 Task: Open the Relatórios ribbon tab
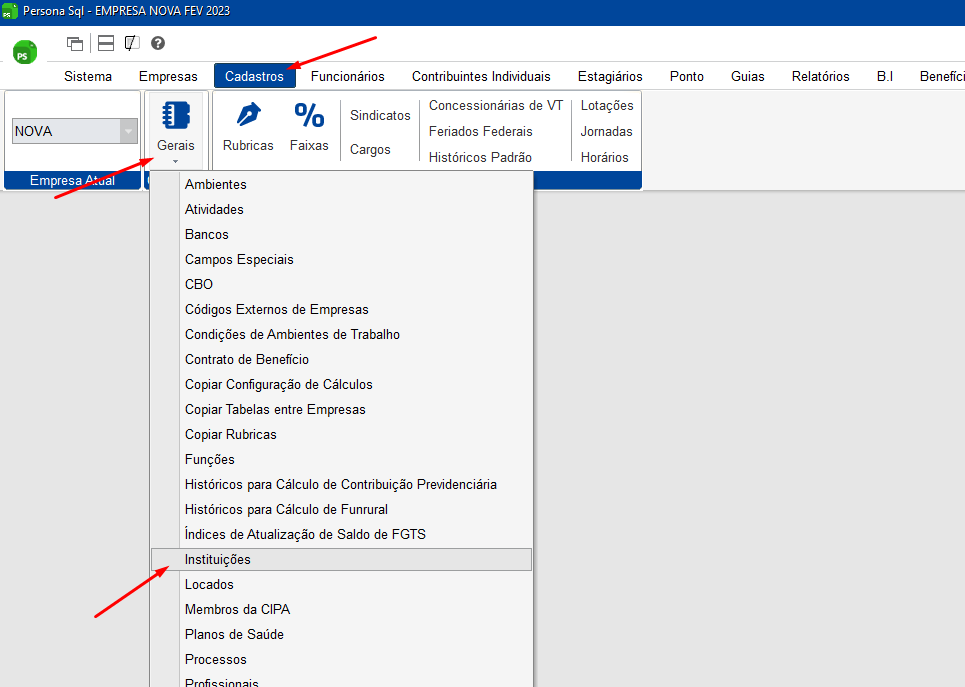820,76
